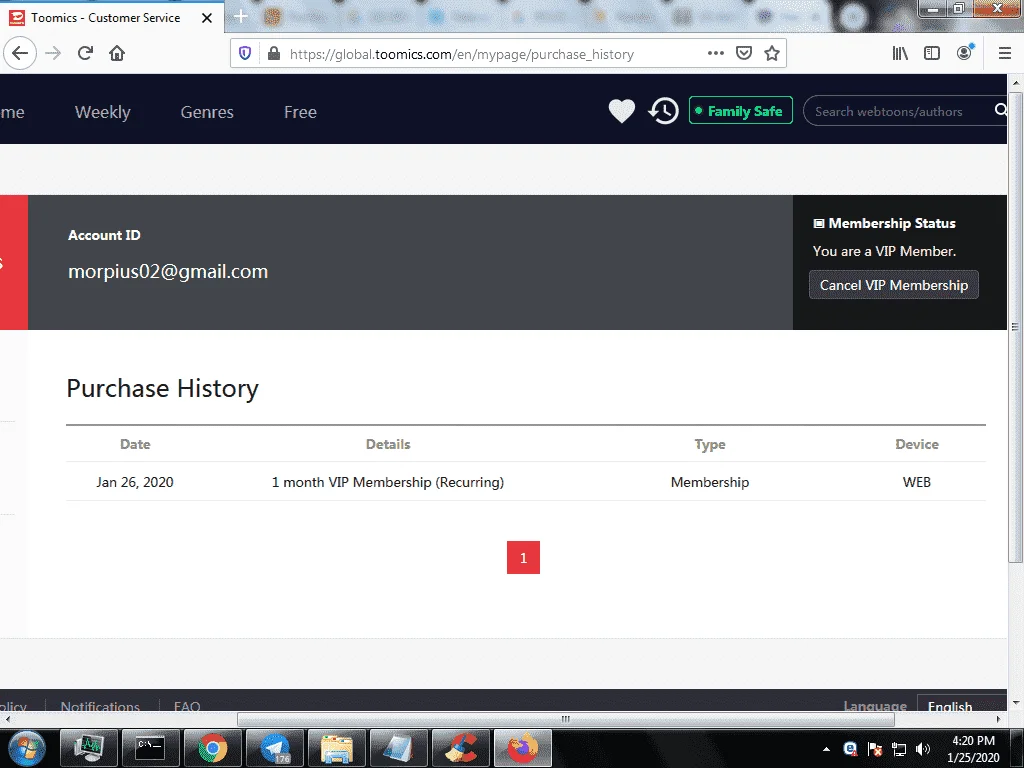Click the vertical scrollbar thumb
The image size is (1024, 768).
point(1016,327)
